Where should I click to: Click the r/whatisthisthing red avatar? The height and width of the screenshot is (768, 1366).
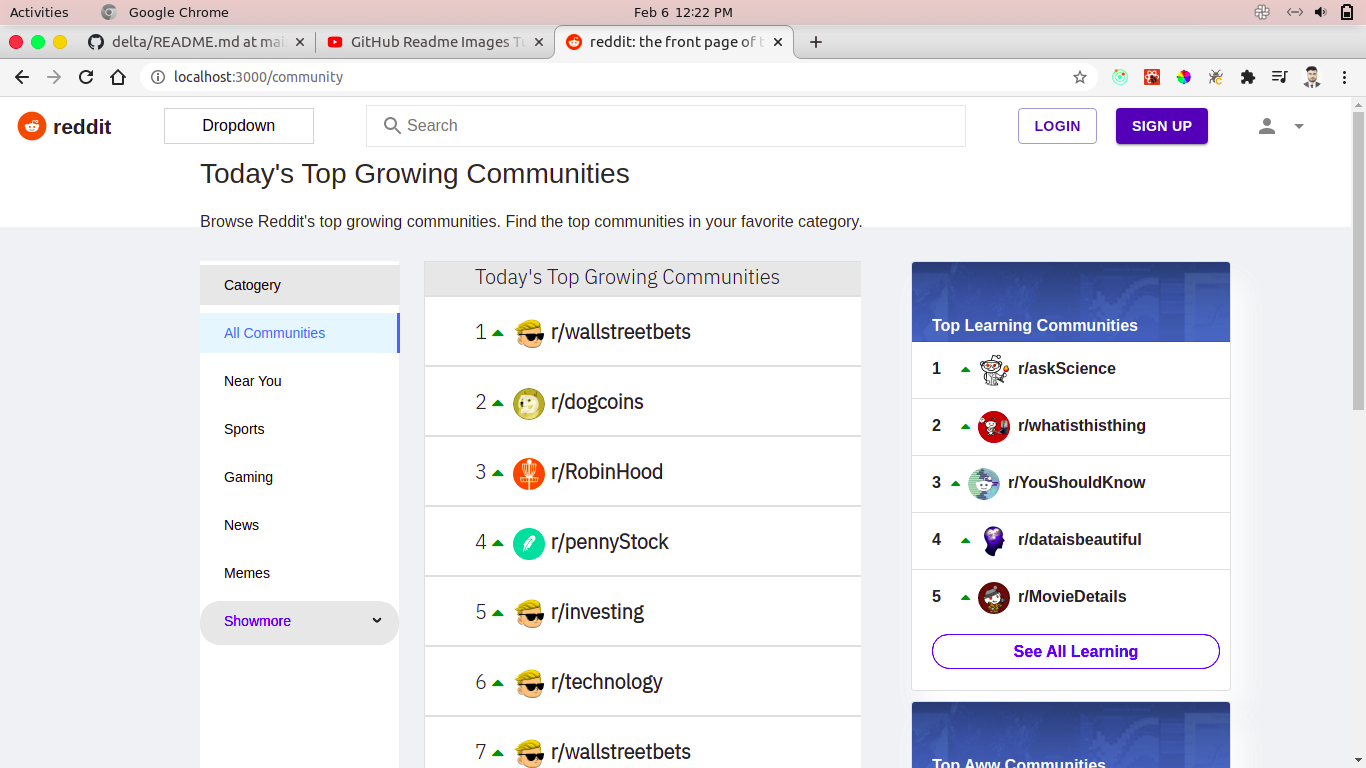pyautogui.click(x=994, y=427)
